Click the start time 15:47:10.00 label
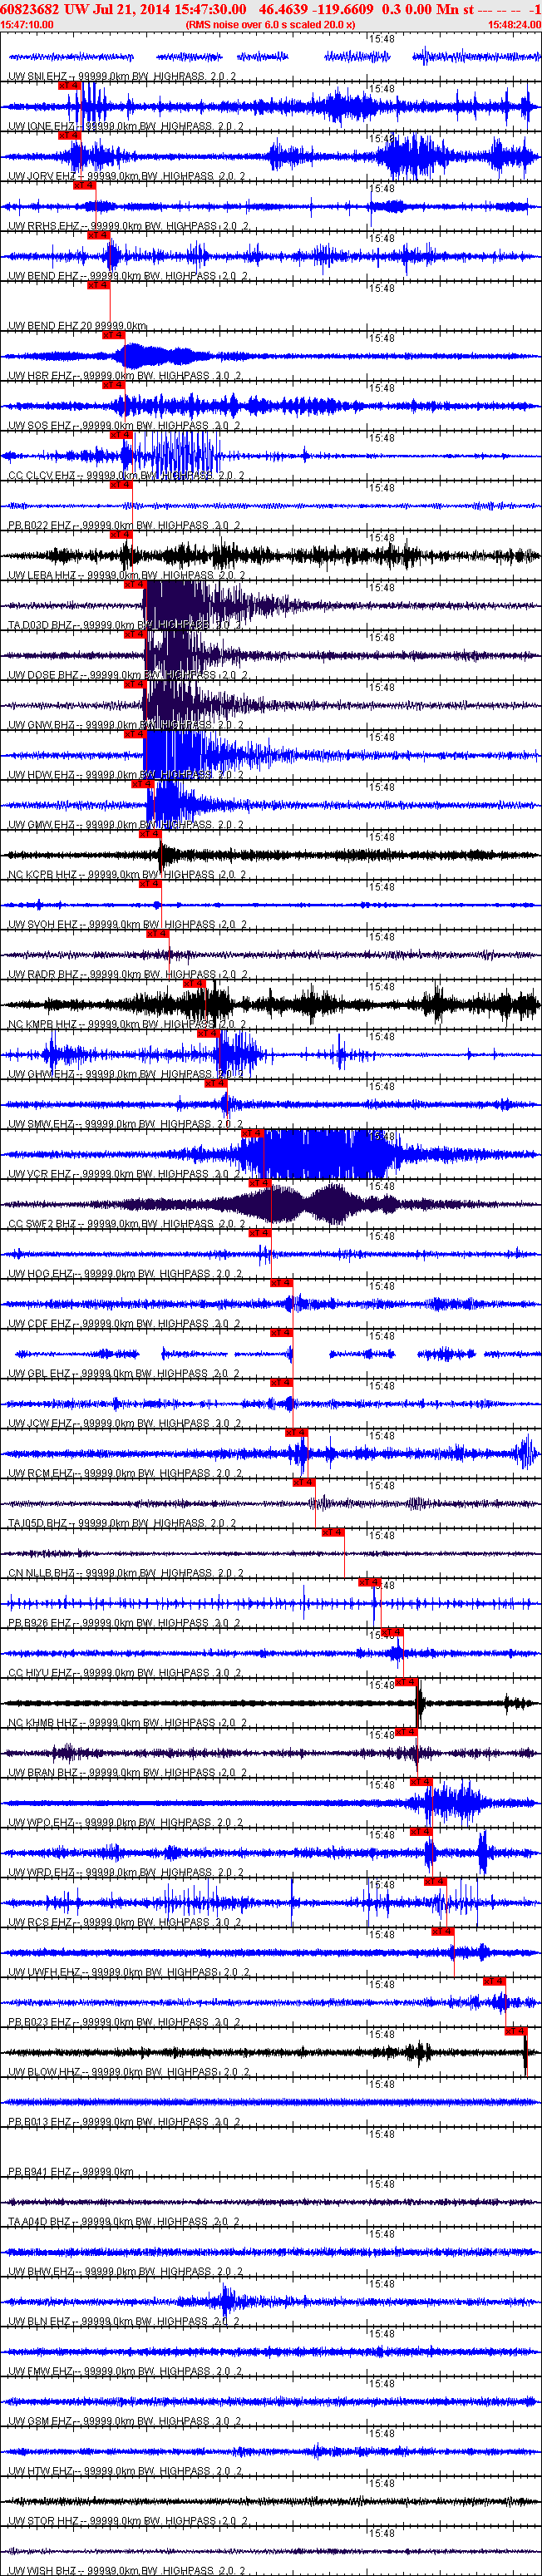 click(x=27, y=25)
